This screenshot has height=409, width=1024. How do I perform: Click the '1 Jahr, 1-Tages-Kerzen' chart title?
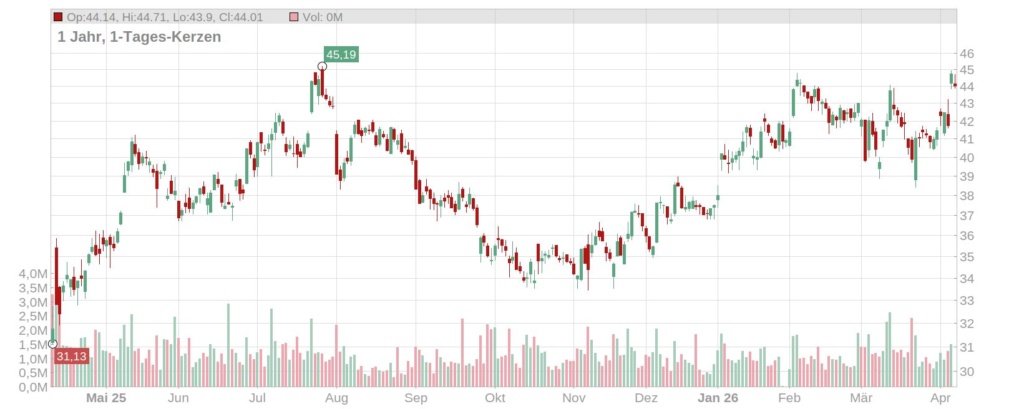139,37
